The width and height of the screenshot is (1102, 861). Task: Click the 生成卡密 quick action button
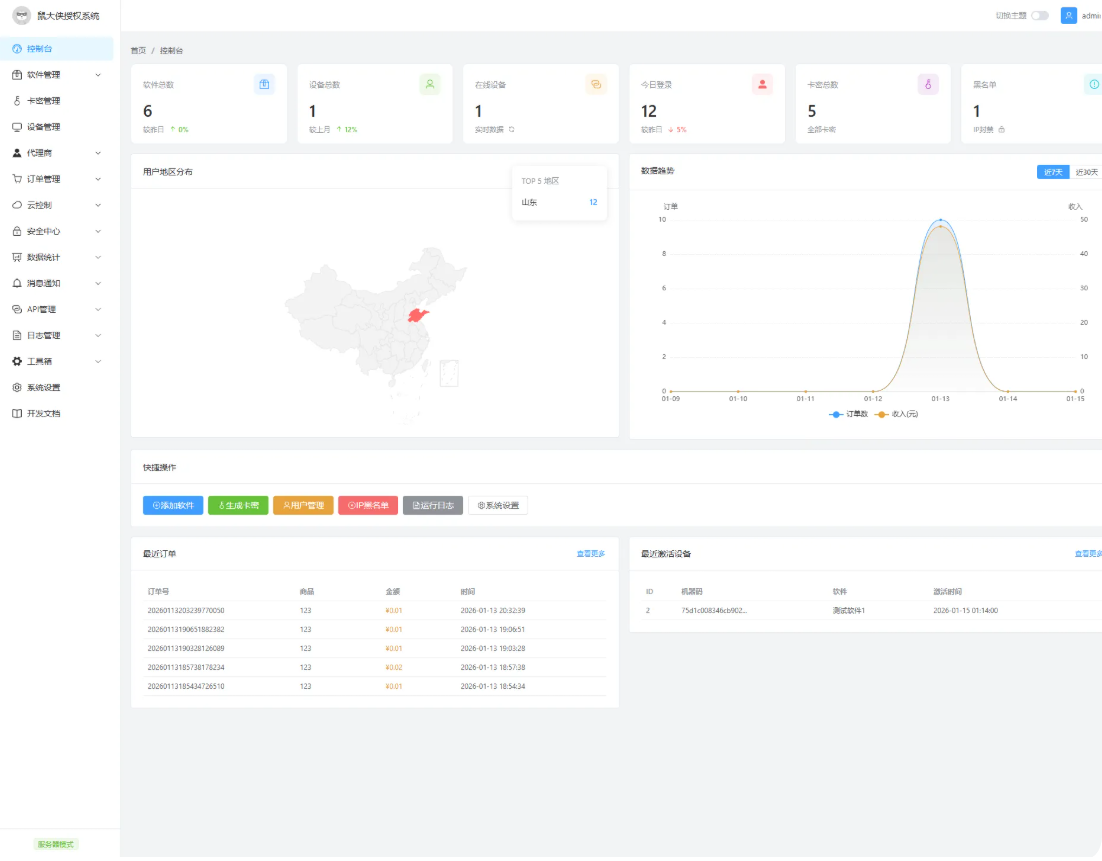(x=238, y=505)
